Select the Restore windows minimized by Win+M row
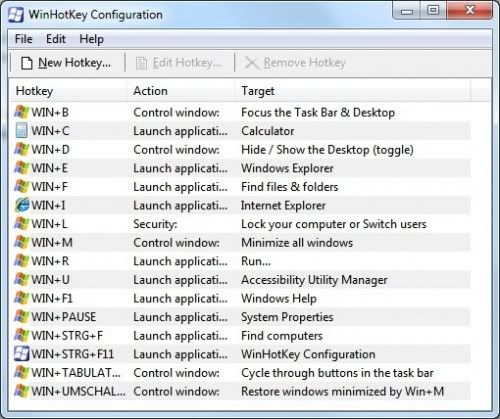 [242, 391]
